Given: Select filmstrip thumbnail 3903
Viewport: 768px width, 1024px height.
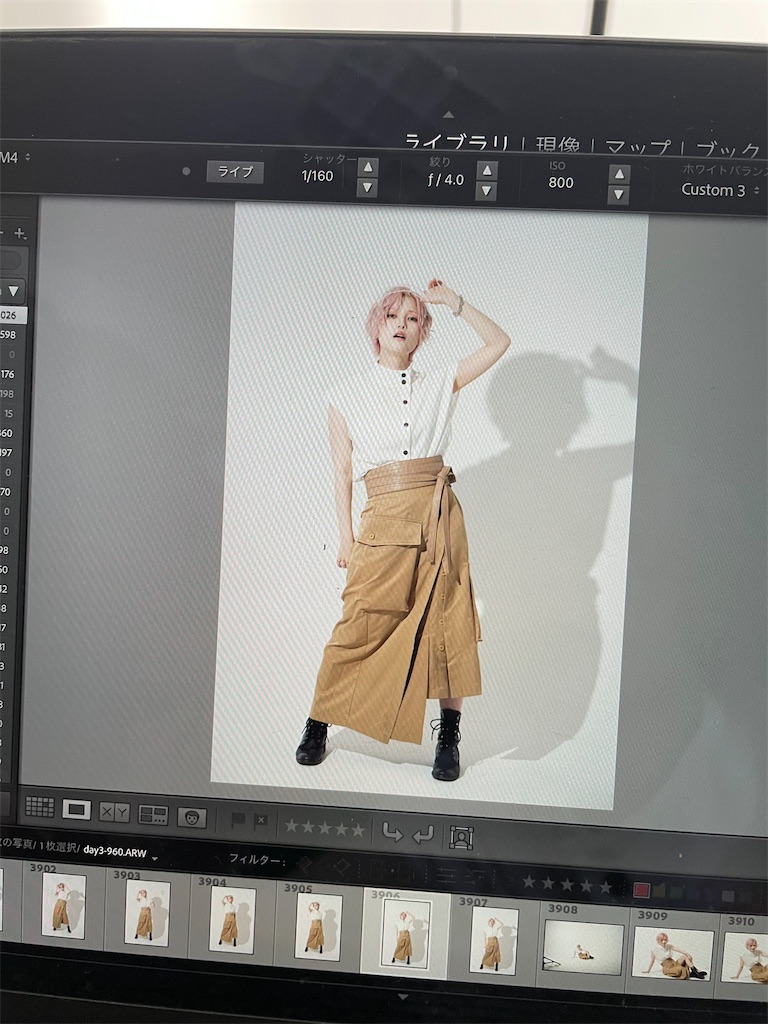Looking at the screenshot, I should (x=147, y=912).
